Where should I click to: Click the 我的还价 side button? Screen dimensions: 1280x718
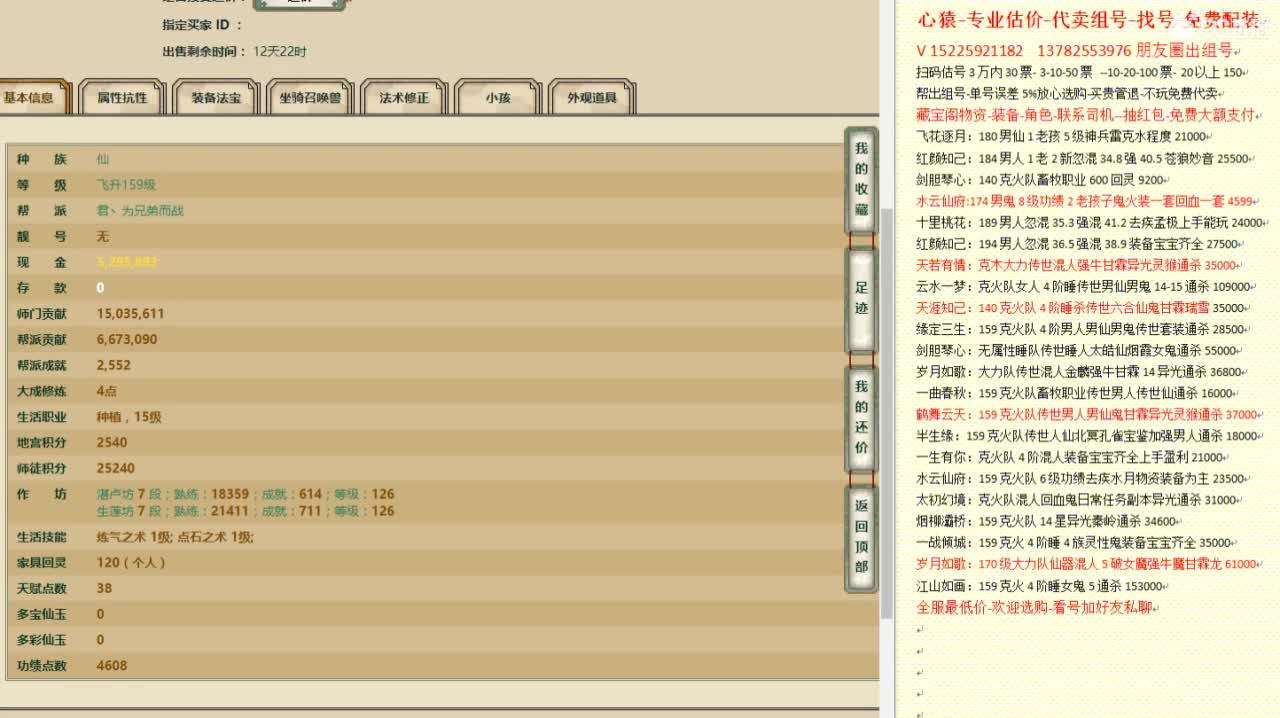click(x=861, y=417)
